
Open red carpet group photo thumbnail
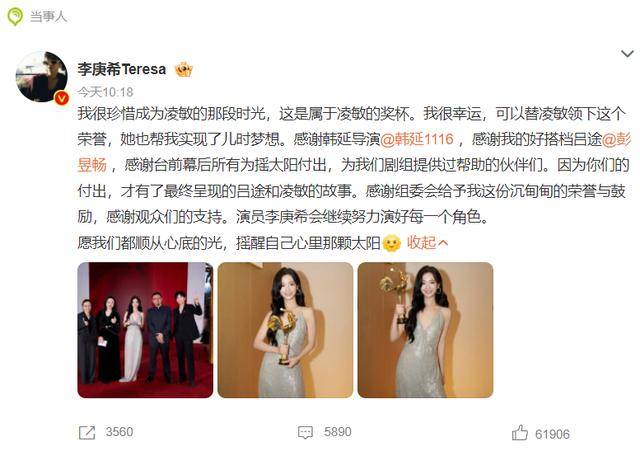pyautogui.click(x=145, y=330)
